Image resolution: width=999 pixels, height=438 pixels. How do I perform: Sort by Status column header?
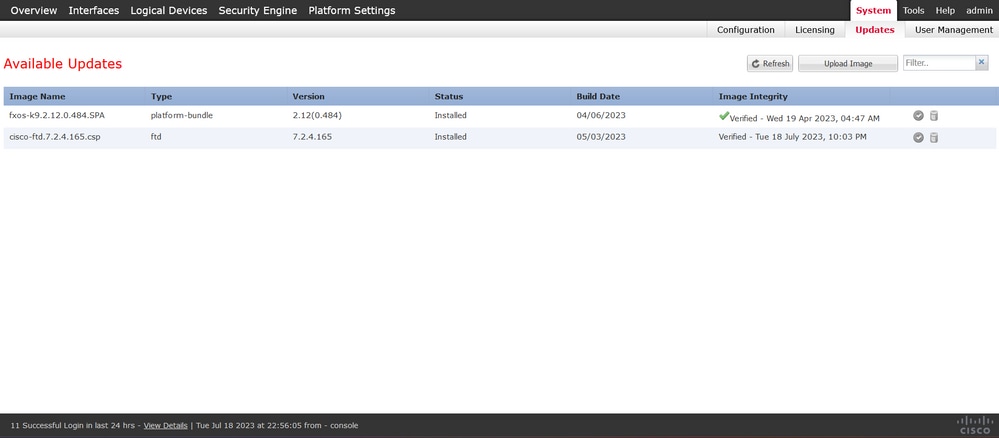click(449, 96)
